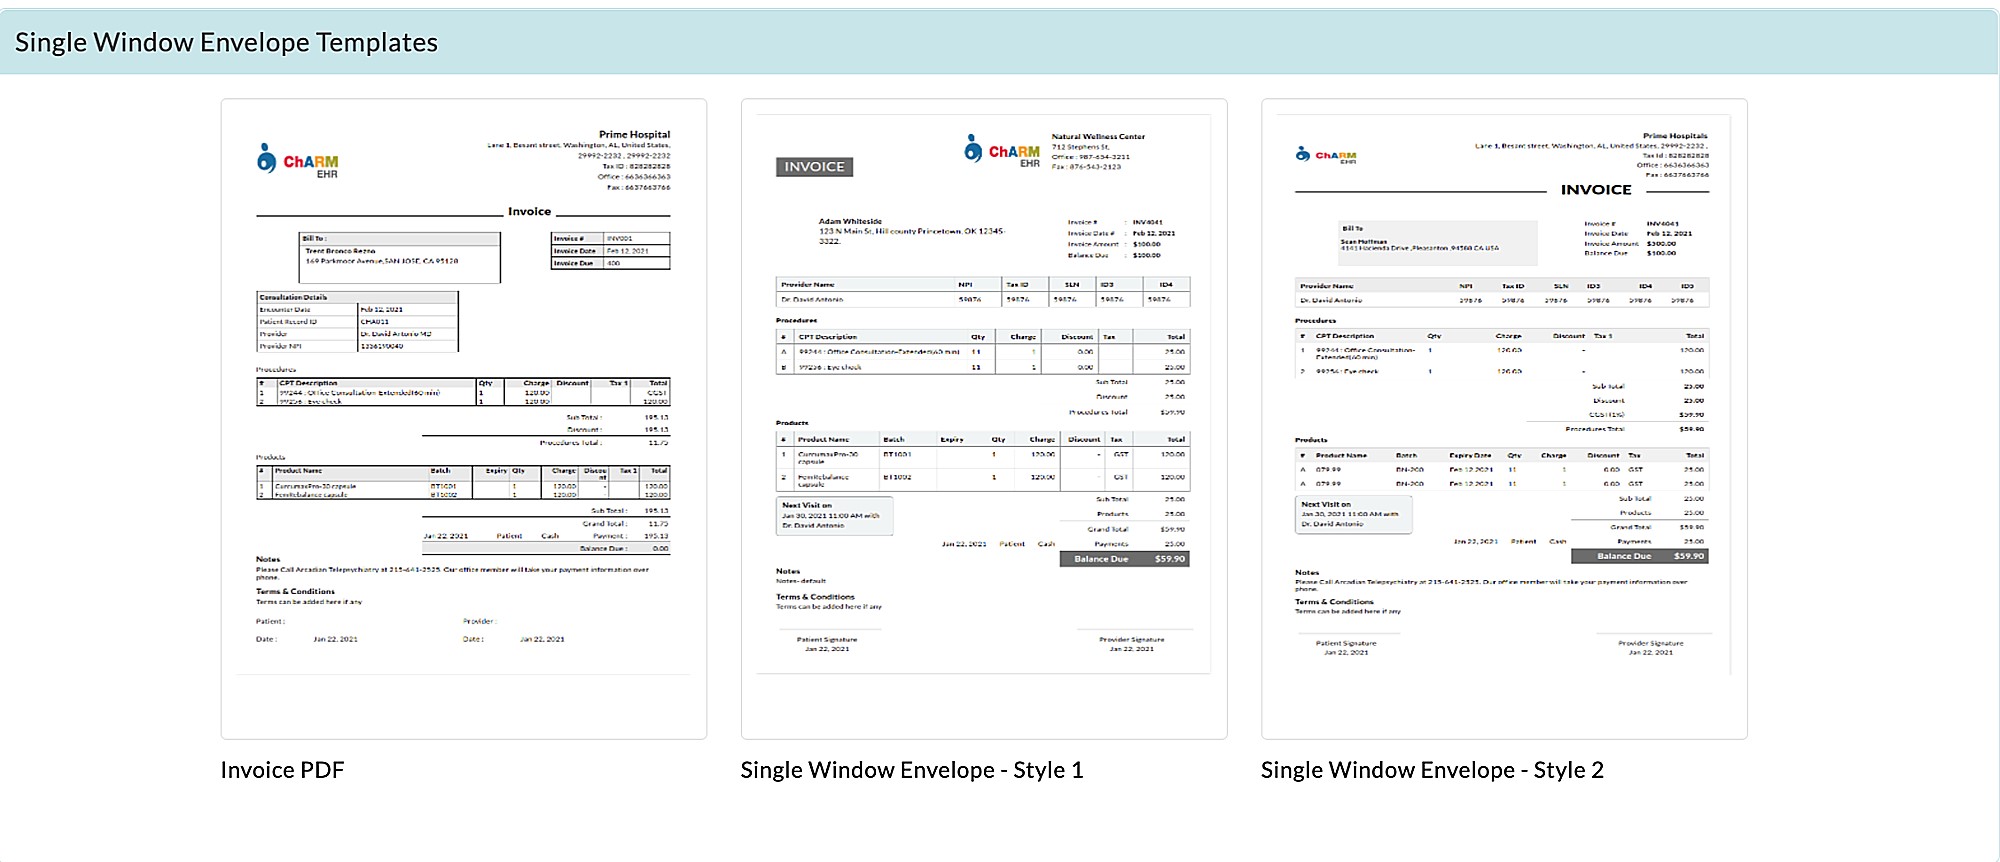This screenshot has width=2000, height=862.
Task: Choose Single Window Envelope Style 1 thumbnail
Action: (984, 419)
